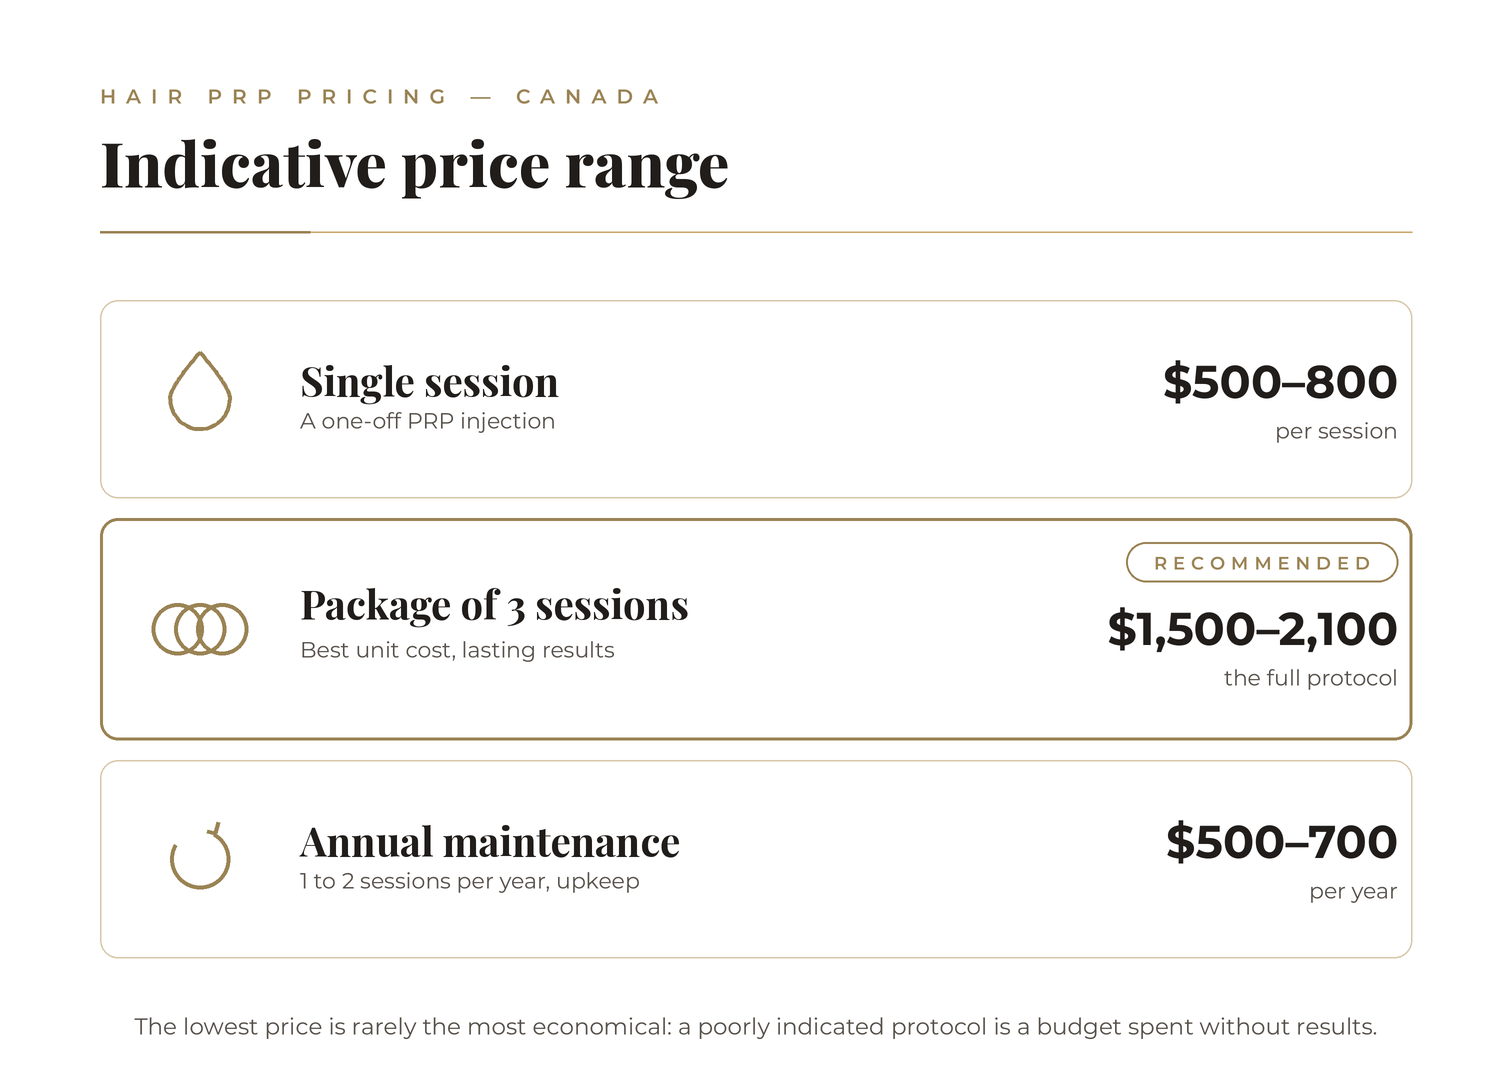Click 'A one-off PRP injection' subtitle

[x=427, y=421]
